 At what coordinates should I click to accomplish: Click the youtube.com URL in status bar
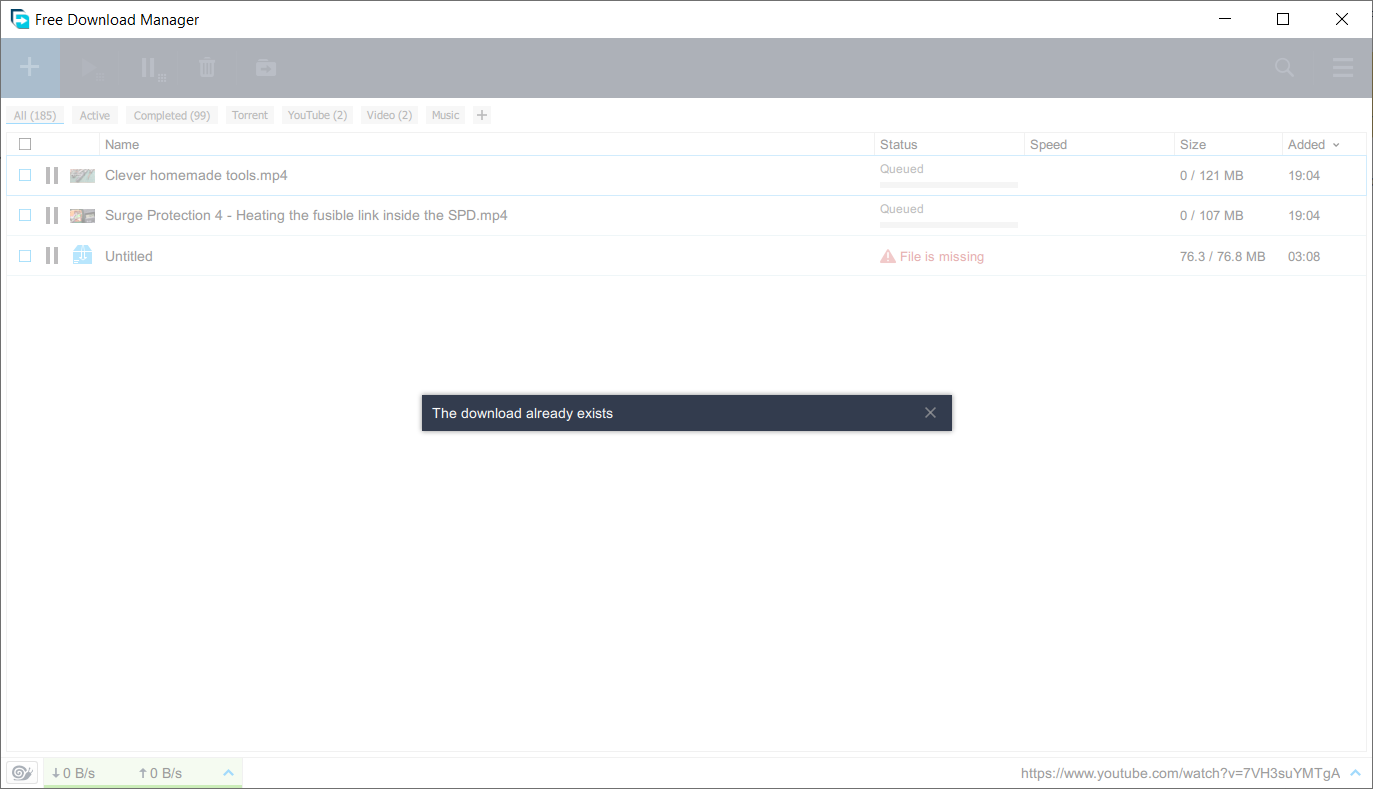[1180, 773]
